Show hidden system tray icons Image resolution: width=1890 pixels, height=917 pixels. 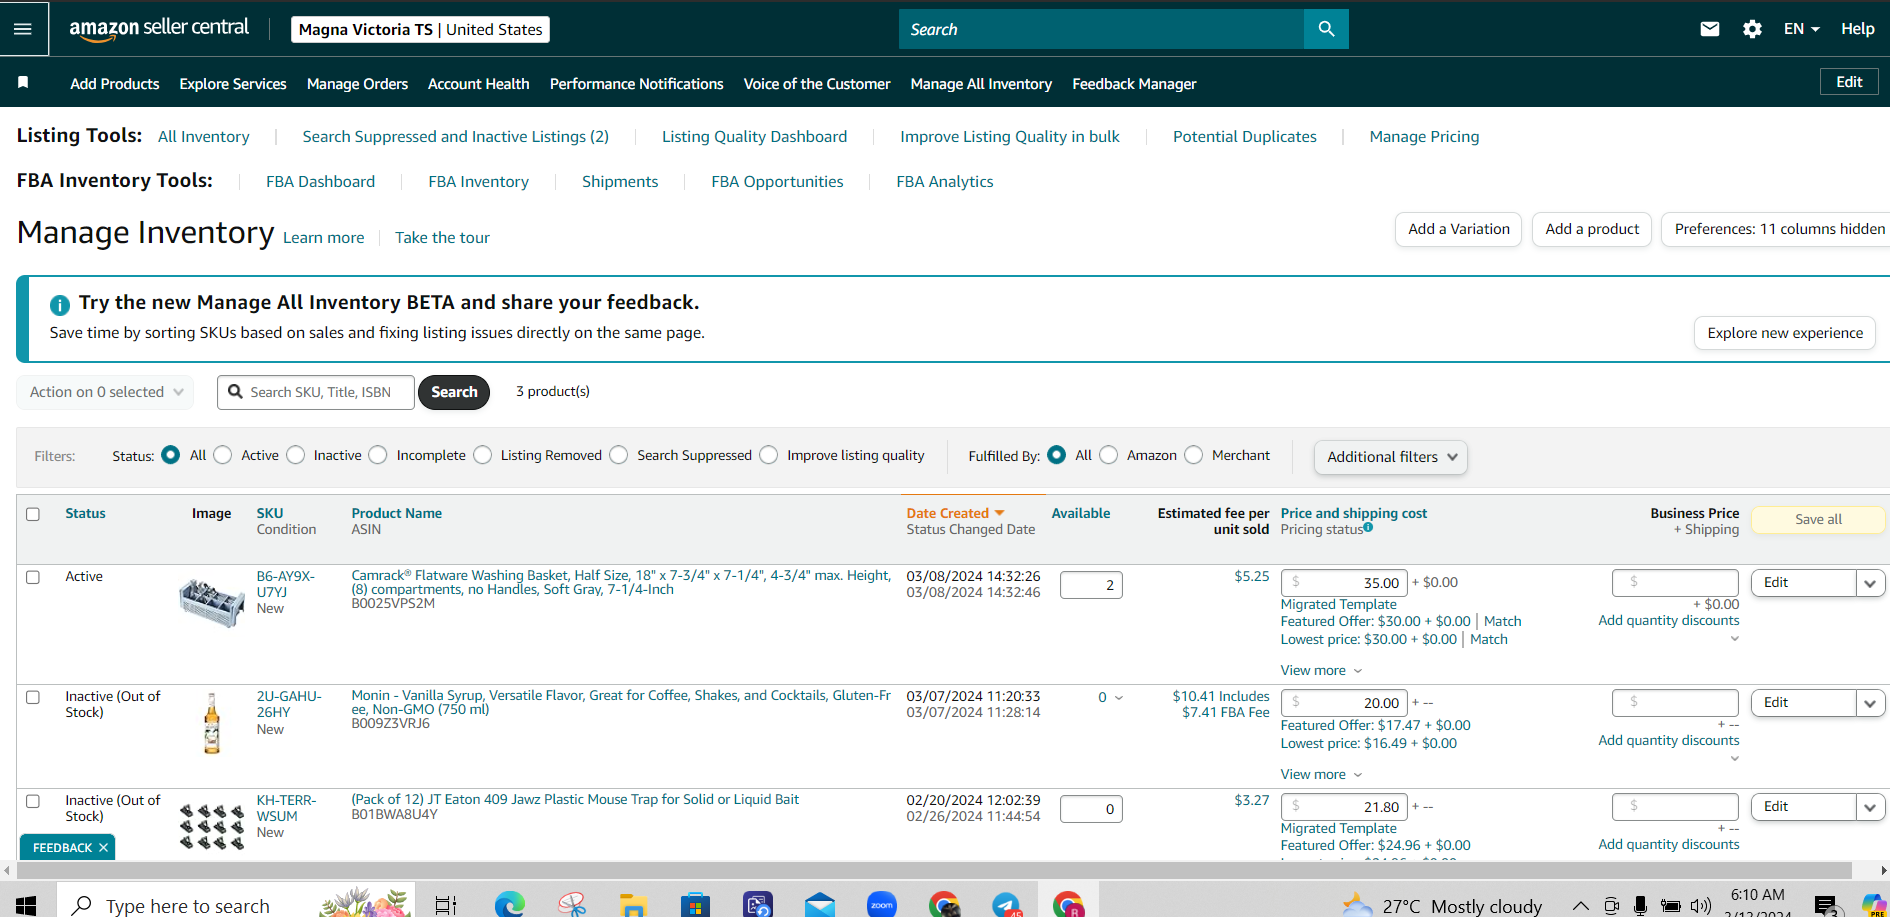click(x=1581, y=906)
